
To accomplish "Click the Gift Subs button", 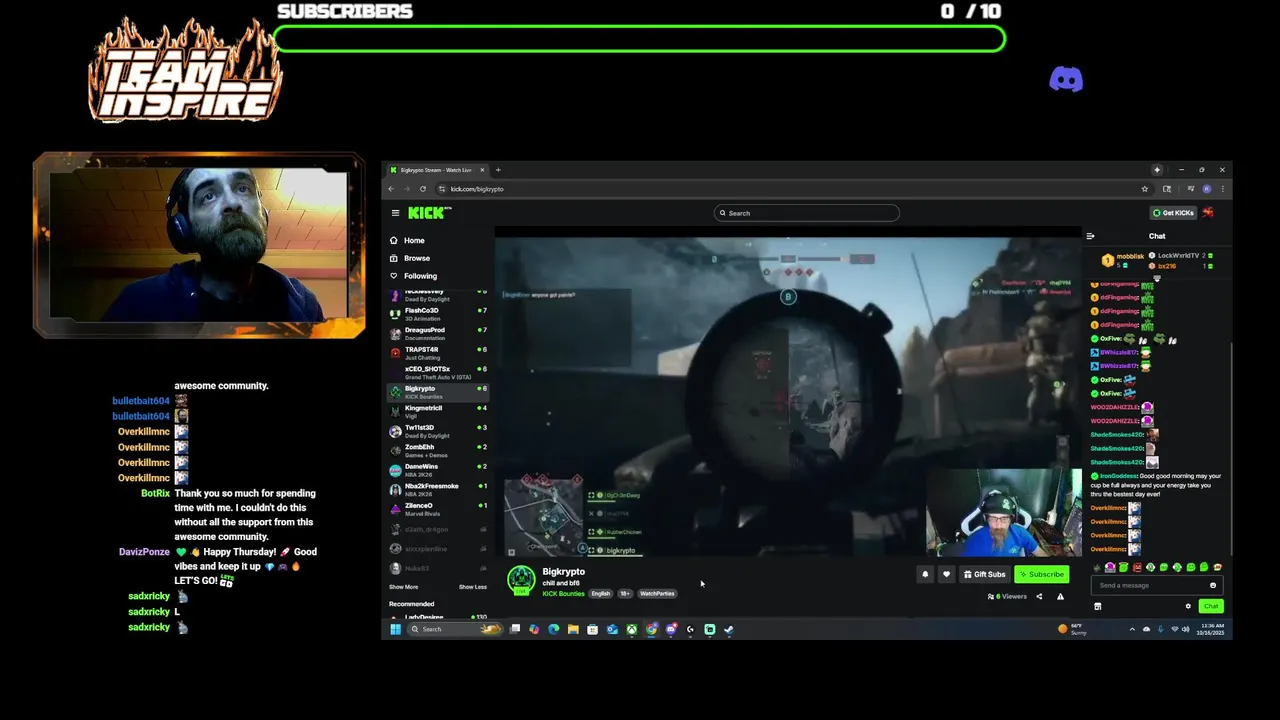I will 984,574.
